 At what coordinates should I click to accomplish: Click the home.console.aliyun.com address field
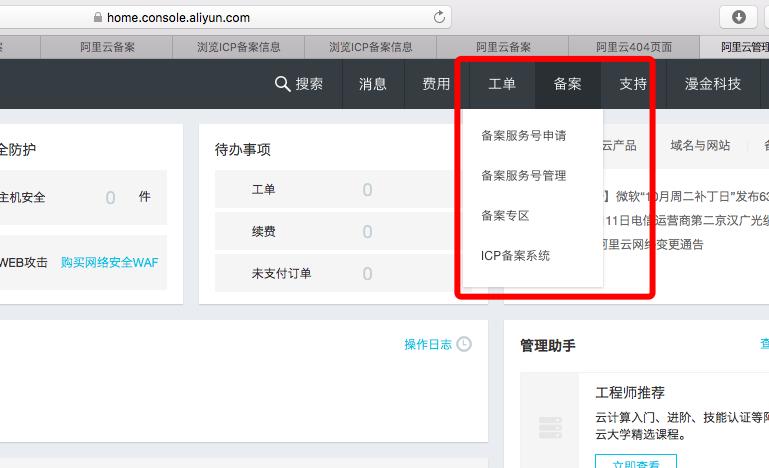pyautogui.click(x=226, y=17)
